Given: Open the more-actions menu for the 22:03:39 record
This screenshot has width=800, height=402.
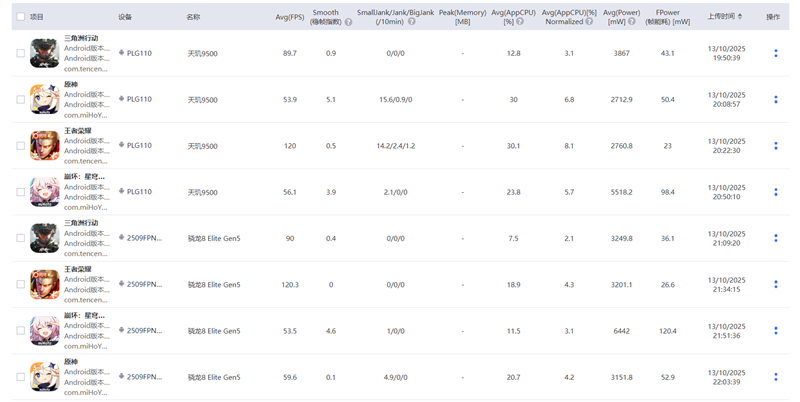Looking at the screenshot, I should (x=776, y=377).
